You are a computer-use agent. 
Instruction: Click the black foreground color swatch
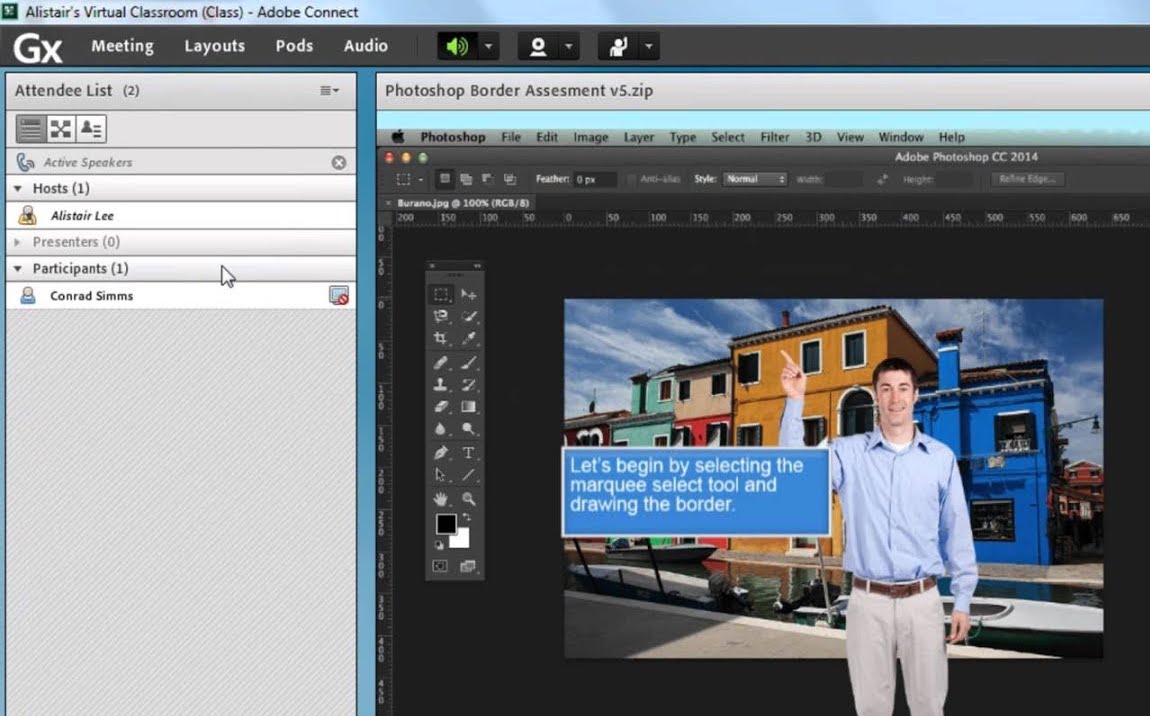click(446, 524)
